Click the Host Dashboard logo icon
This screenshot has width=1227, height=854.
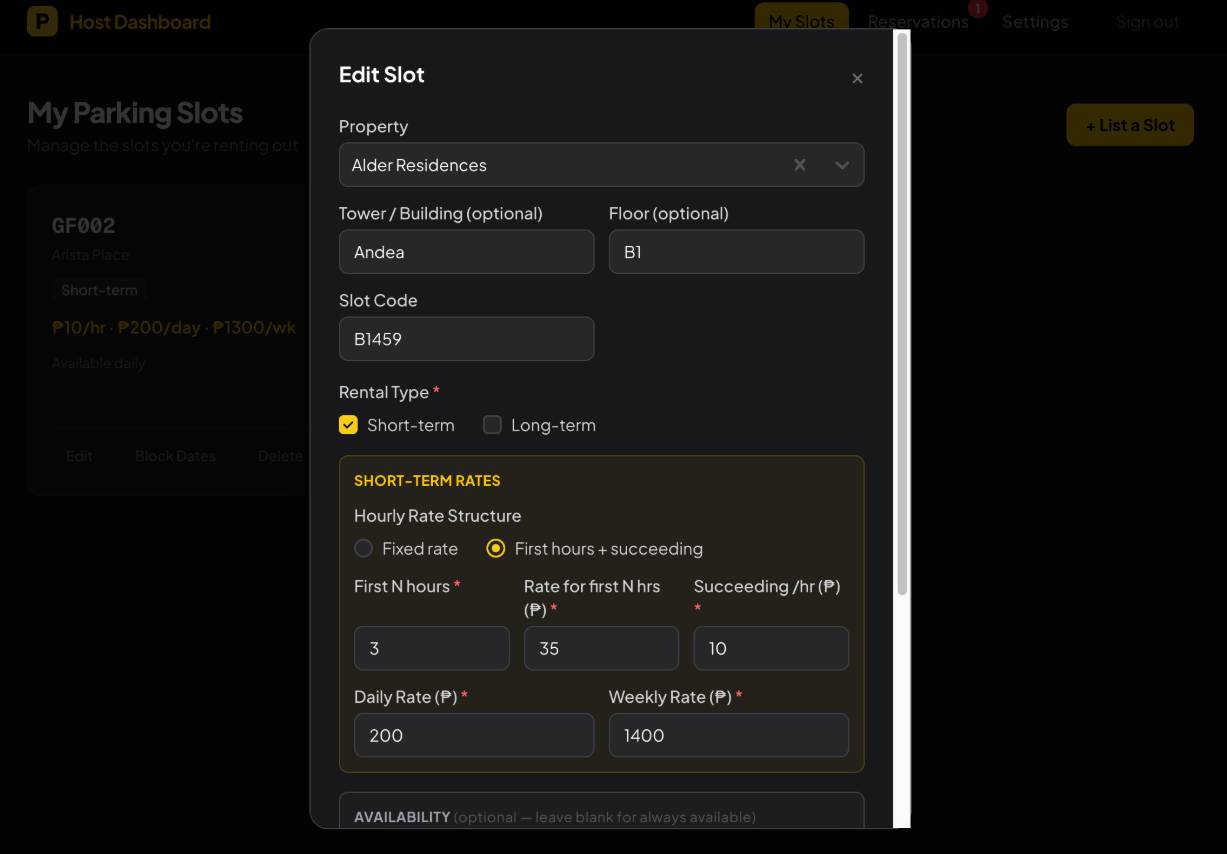pyautogui.click(x=42, y=21)
